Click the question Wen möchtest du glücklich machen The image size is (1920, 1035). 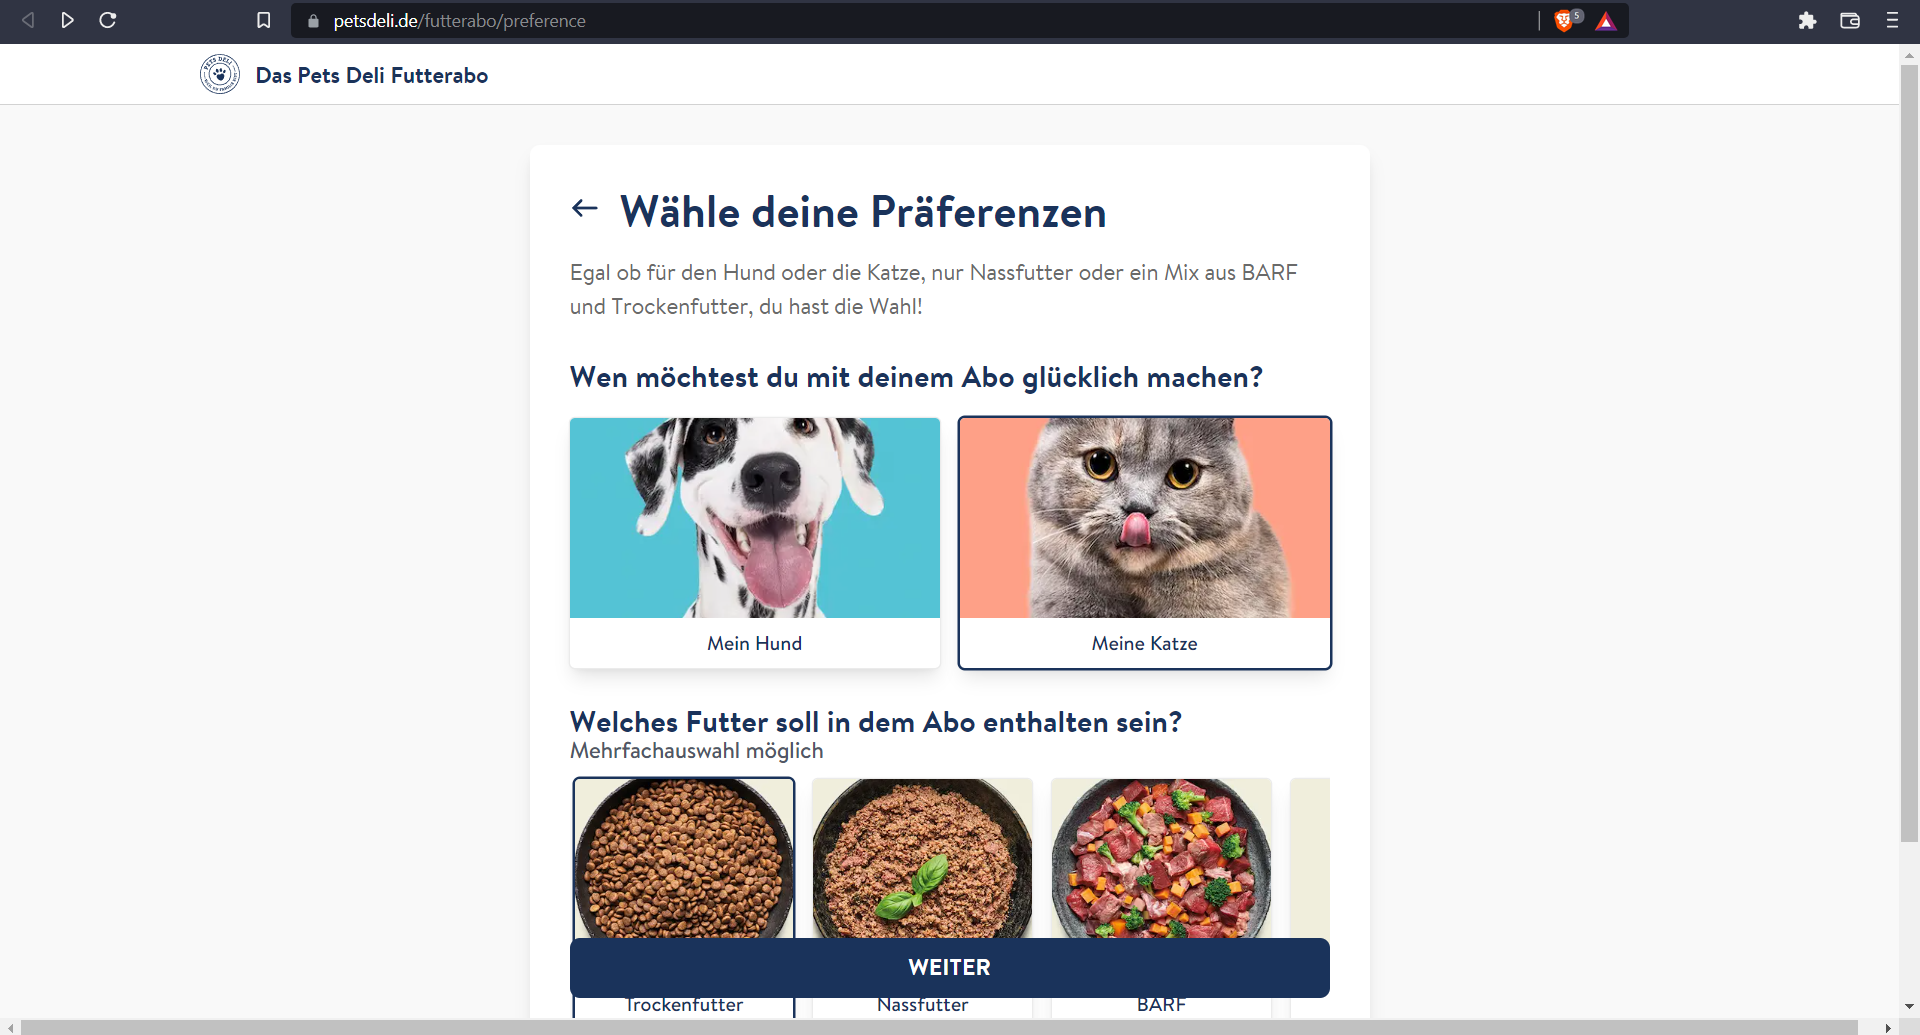tap(916, 377)
